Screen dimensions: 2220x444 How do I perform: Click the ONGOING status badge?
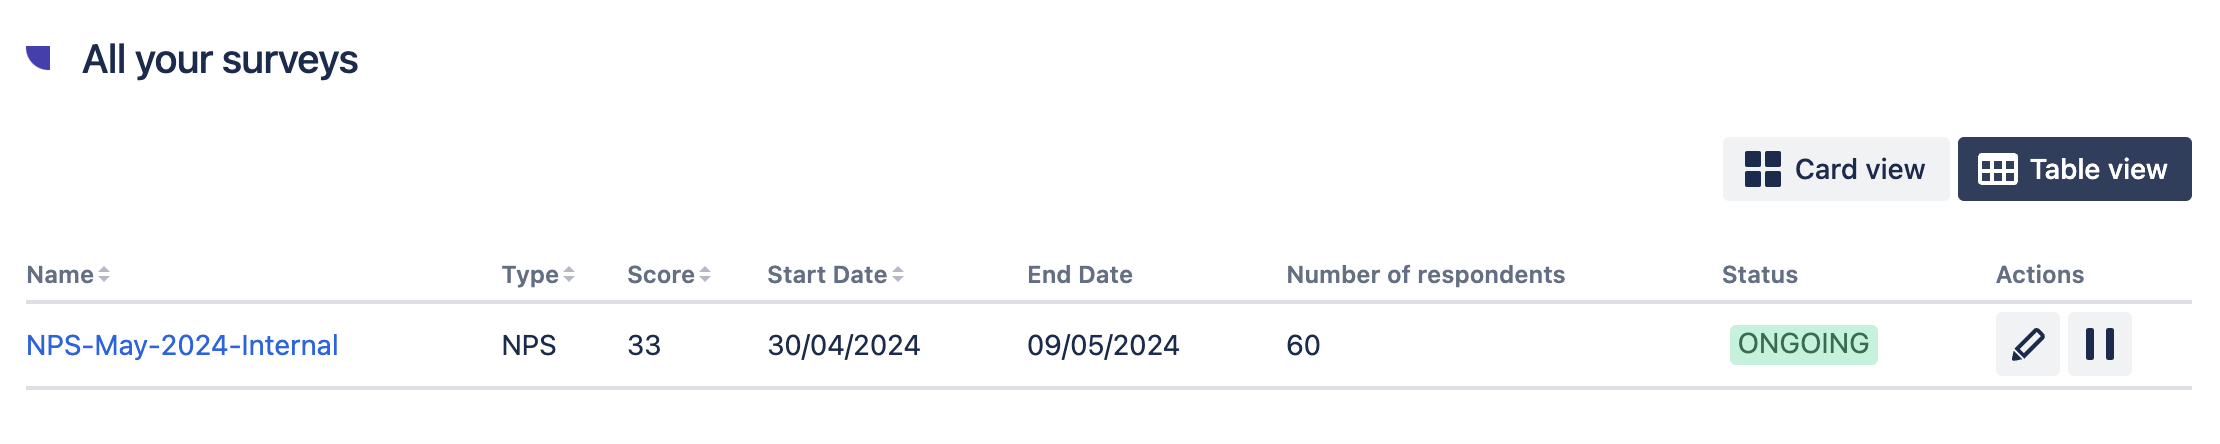click(x=1803, y=344)
